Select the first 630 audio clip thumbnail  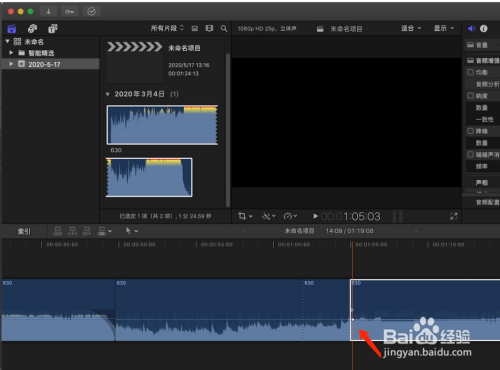pos(162,125)
